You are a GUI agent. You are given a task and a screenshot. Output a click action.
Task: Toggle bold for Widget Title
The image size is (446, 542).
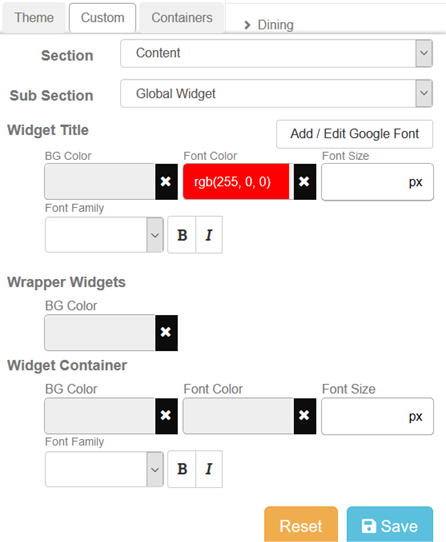point(182,235)
